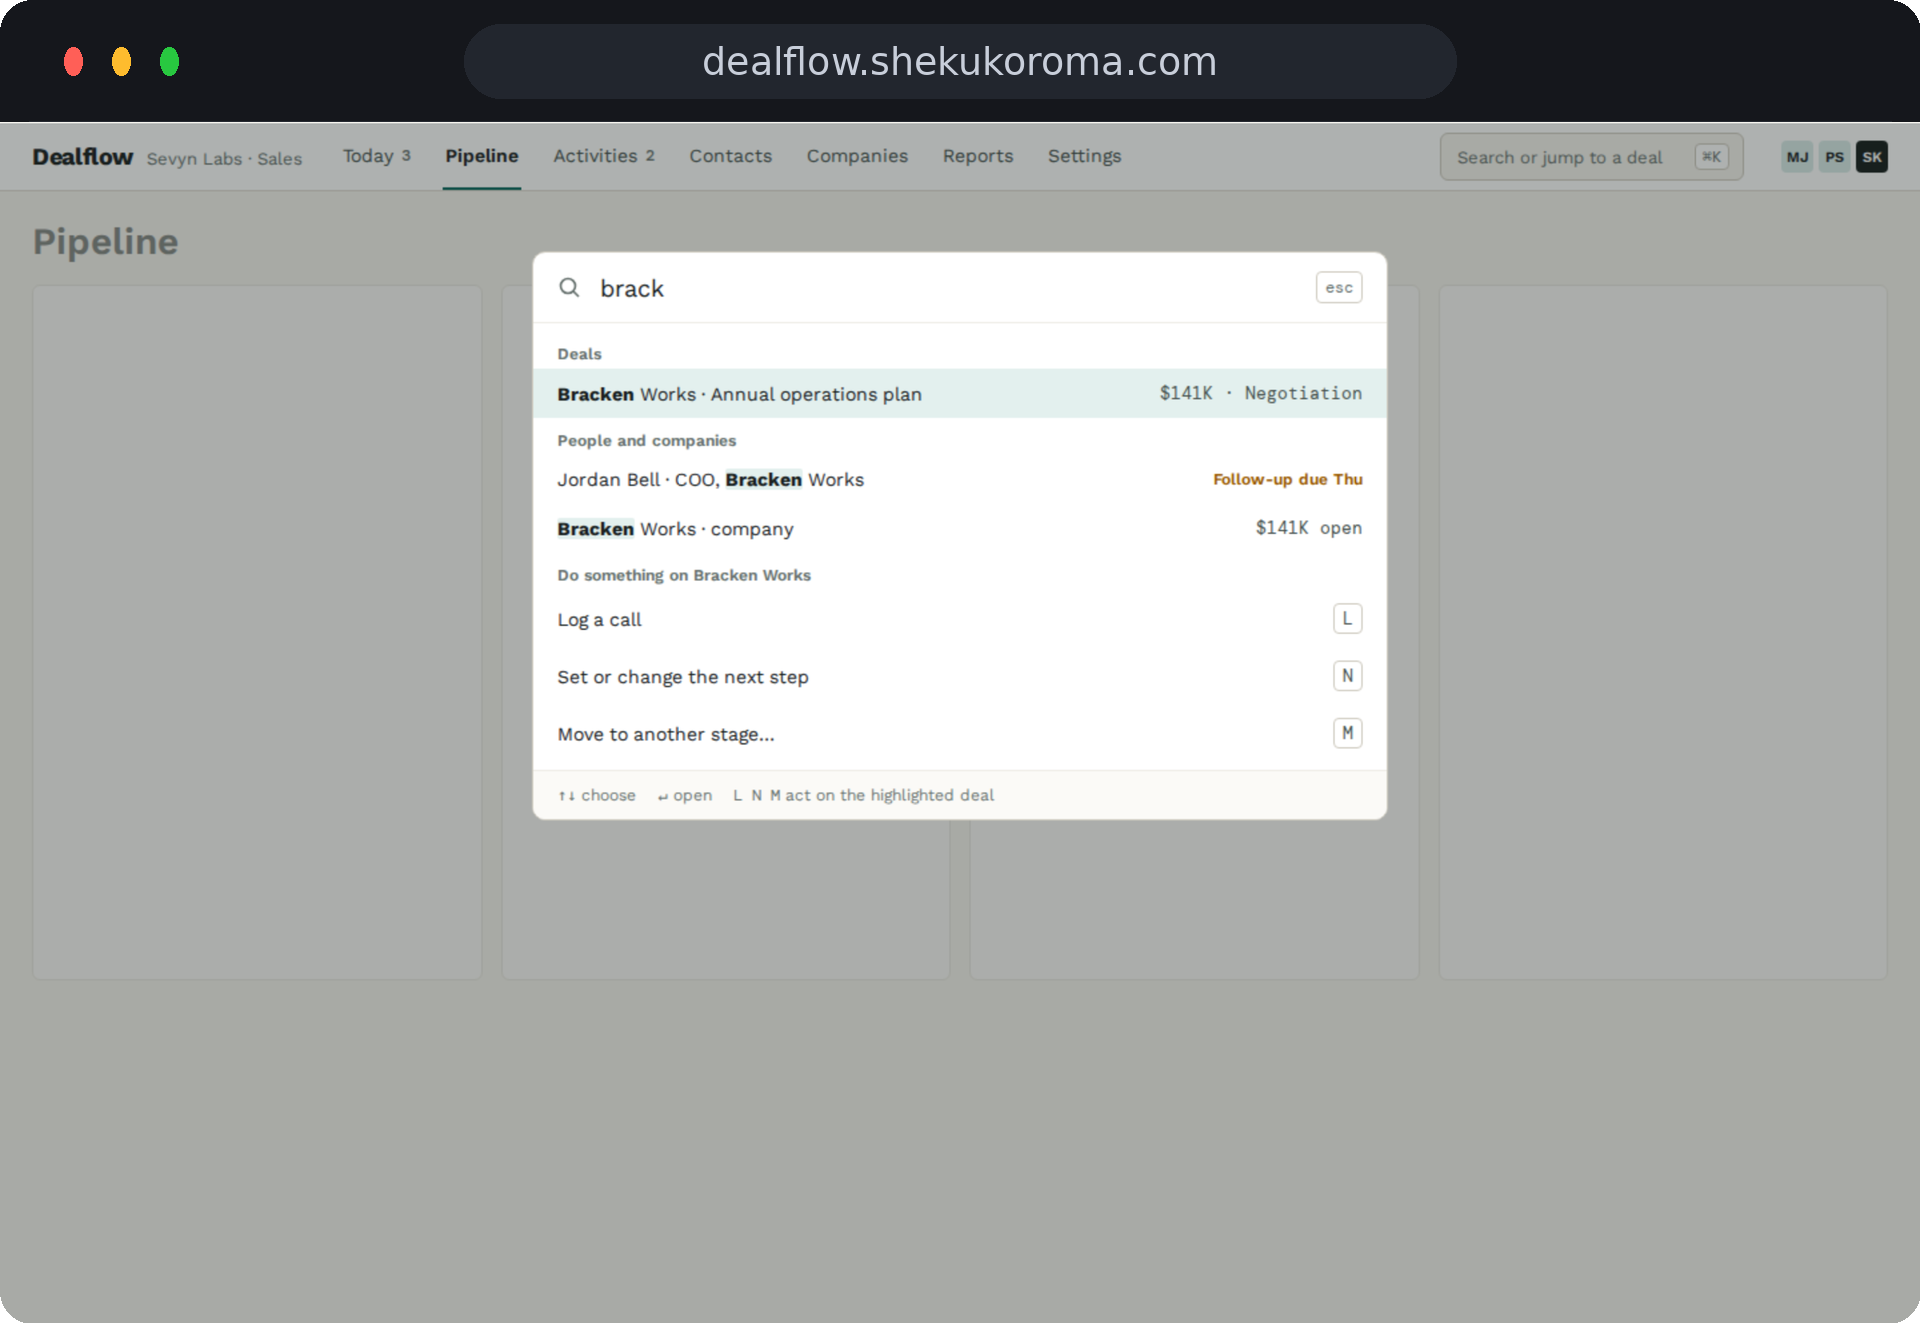Go to the Companies tab
1920x1323 pixels.
pyautogui.click(x=857, y=156)
